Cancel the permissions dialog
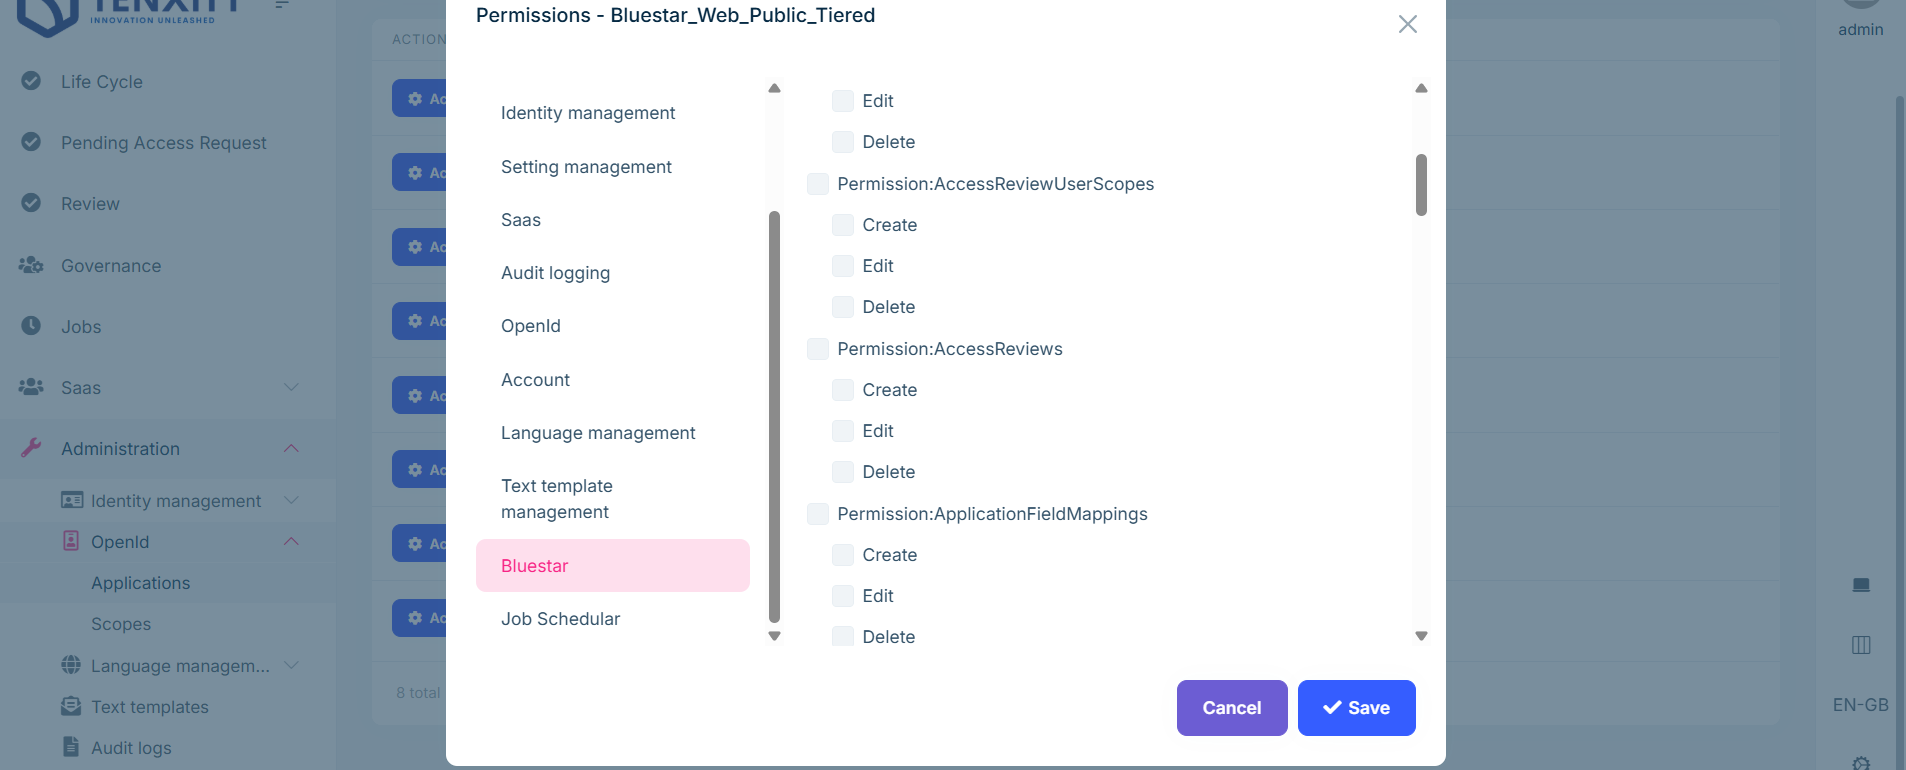The image size is (1906, 770). point(1231,708)
